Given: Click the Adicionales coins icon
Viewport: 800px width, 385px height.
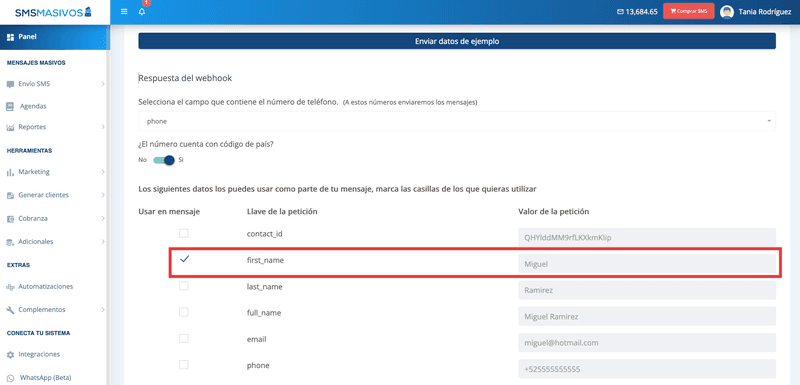Looking at the screenshot, I should (x=10, y=242).
